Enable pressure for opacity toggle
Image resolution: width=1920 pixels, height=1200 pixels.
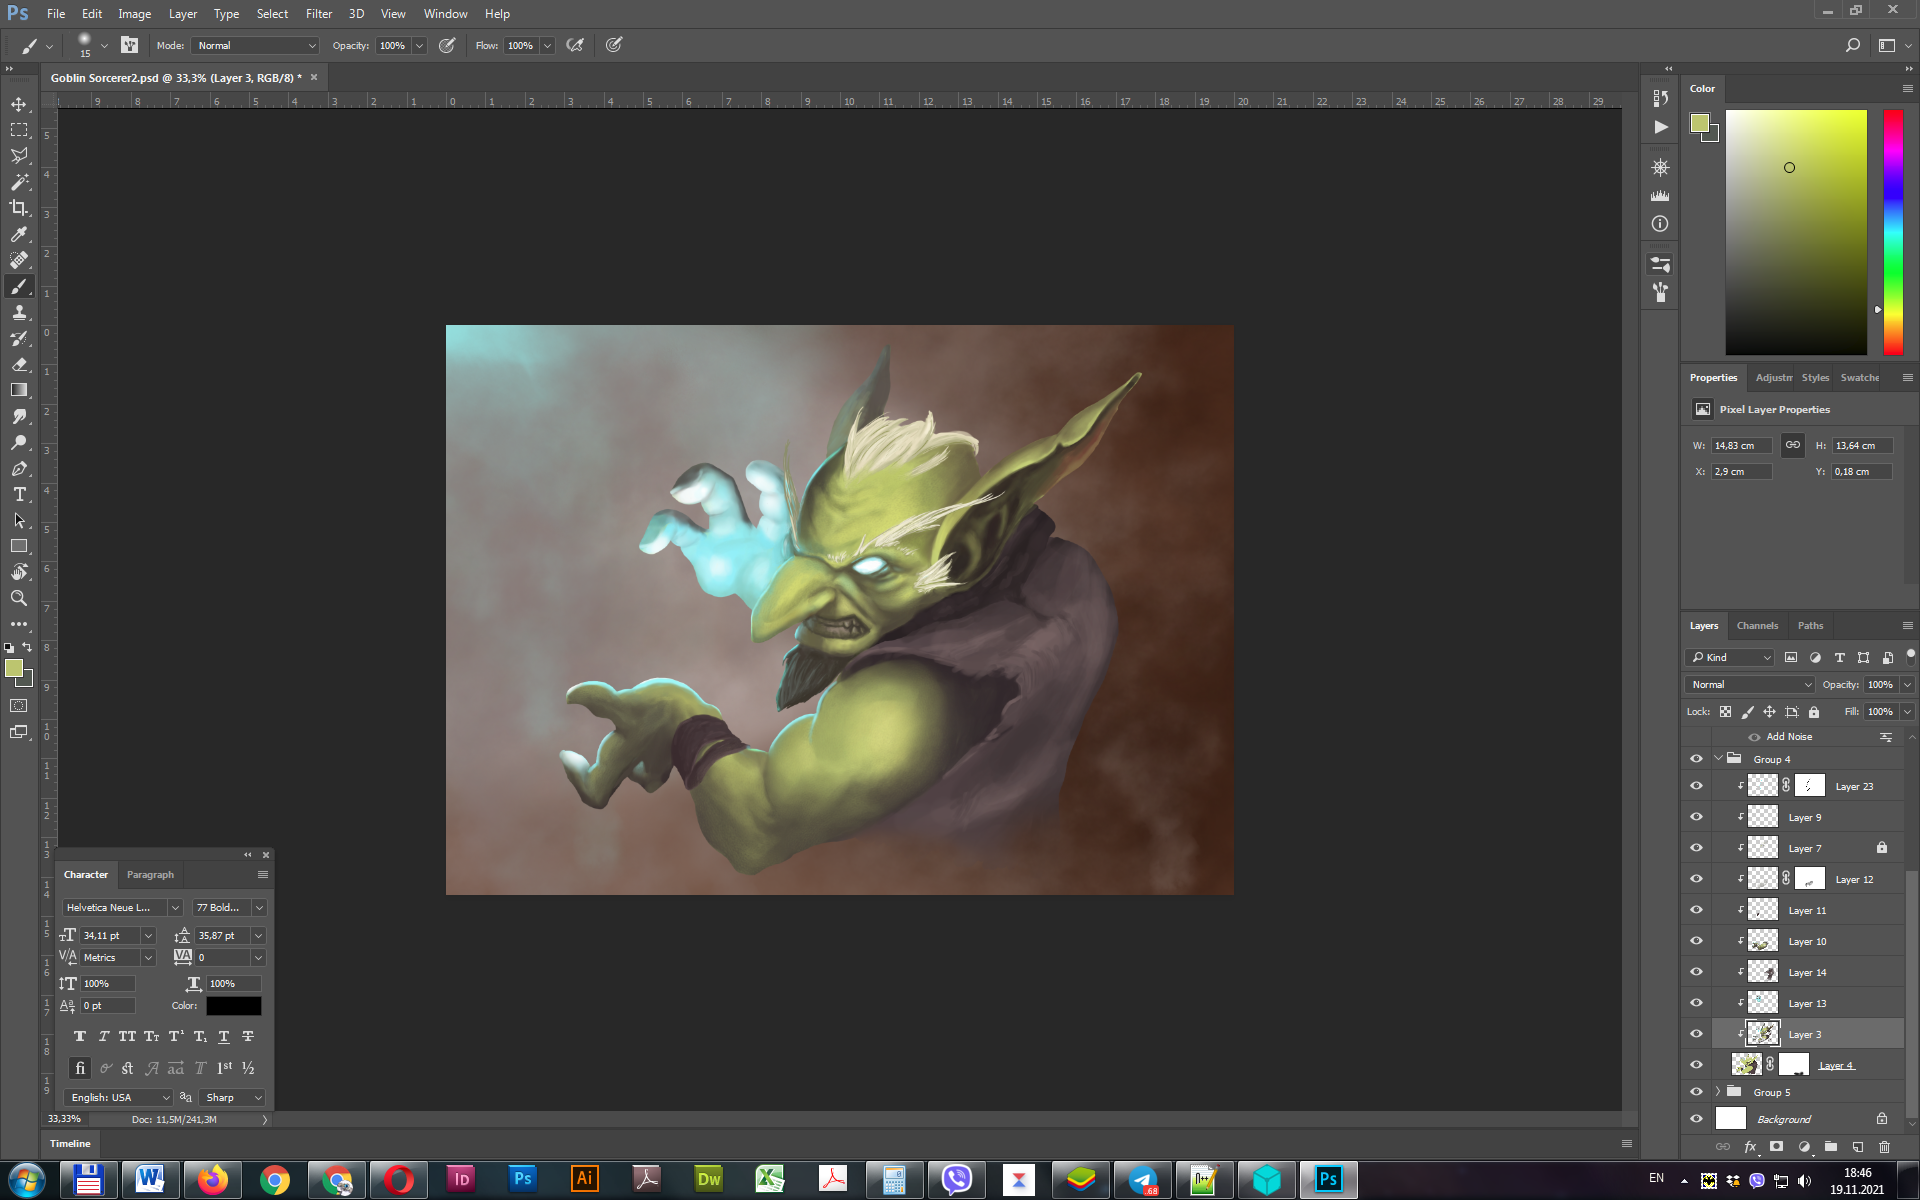click(447, 45)
